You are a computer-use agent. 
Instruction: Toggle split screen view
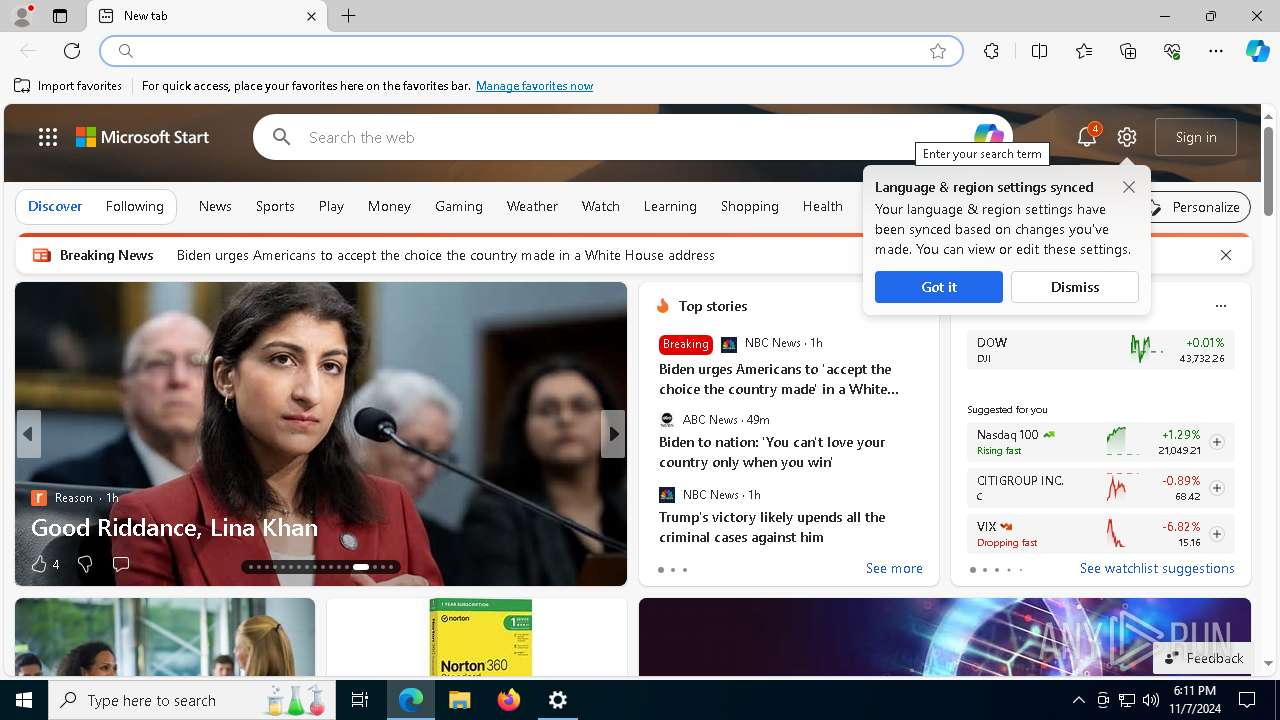pyautogui.click(x=1039, y=51)
